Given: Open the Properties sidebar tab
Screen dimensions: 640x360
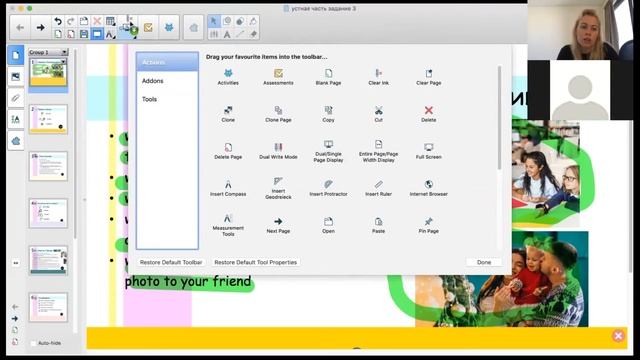Looking at the screenshot, I should tap(16, 119).
